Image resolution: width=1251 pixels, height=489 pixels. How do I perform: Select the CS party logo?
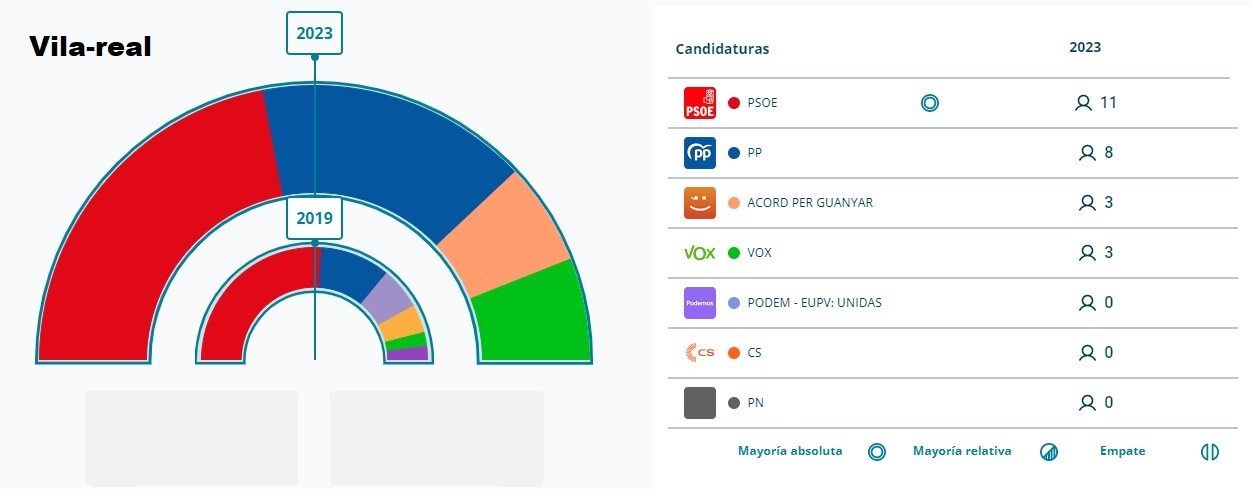coord(700,352)
